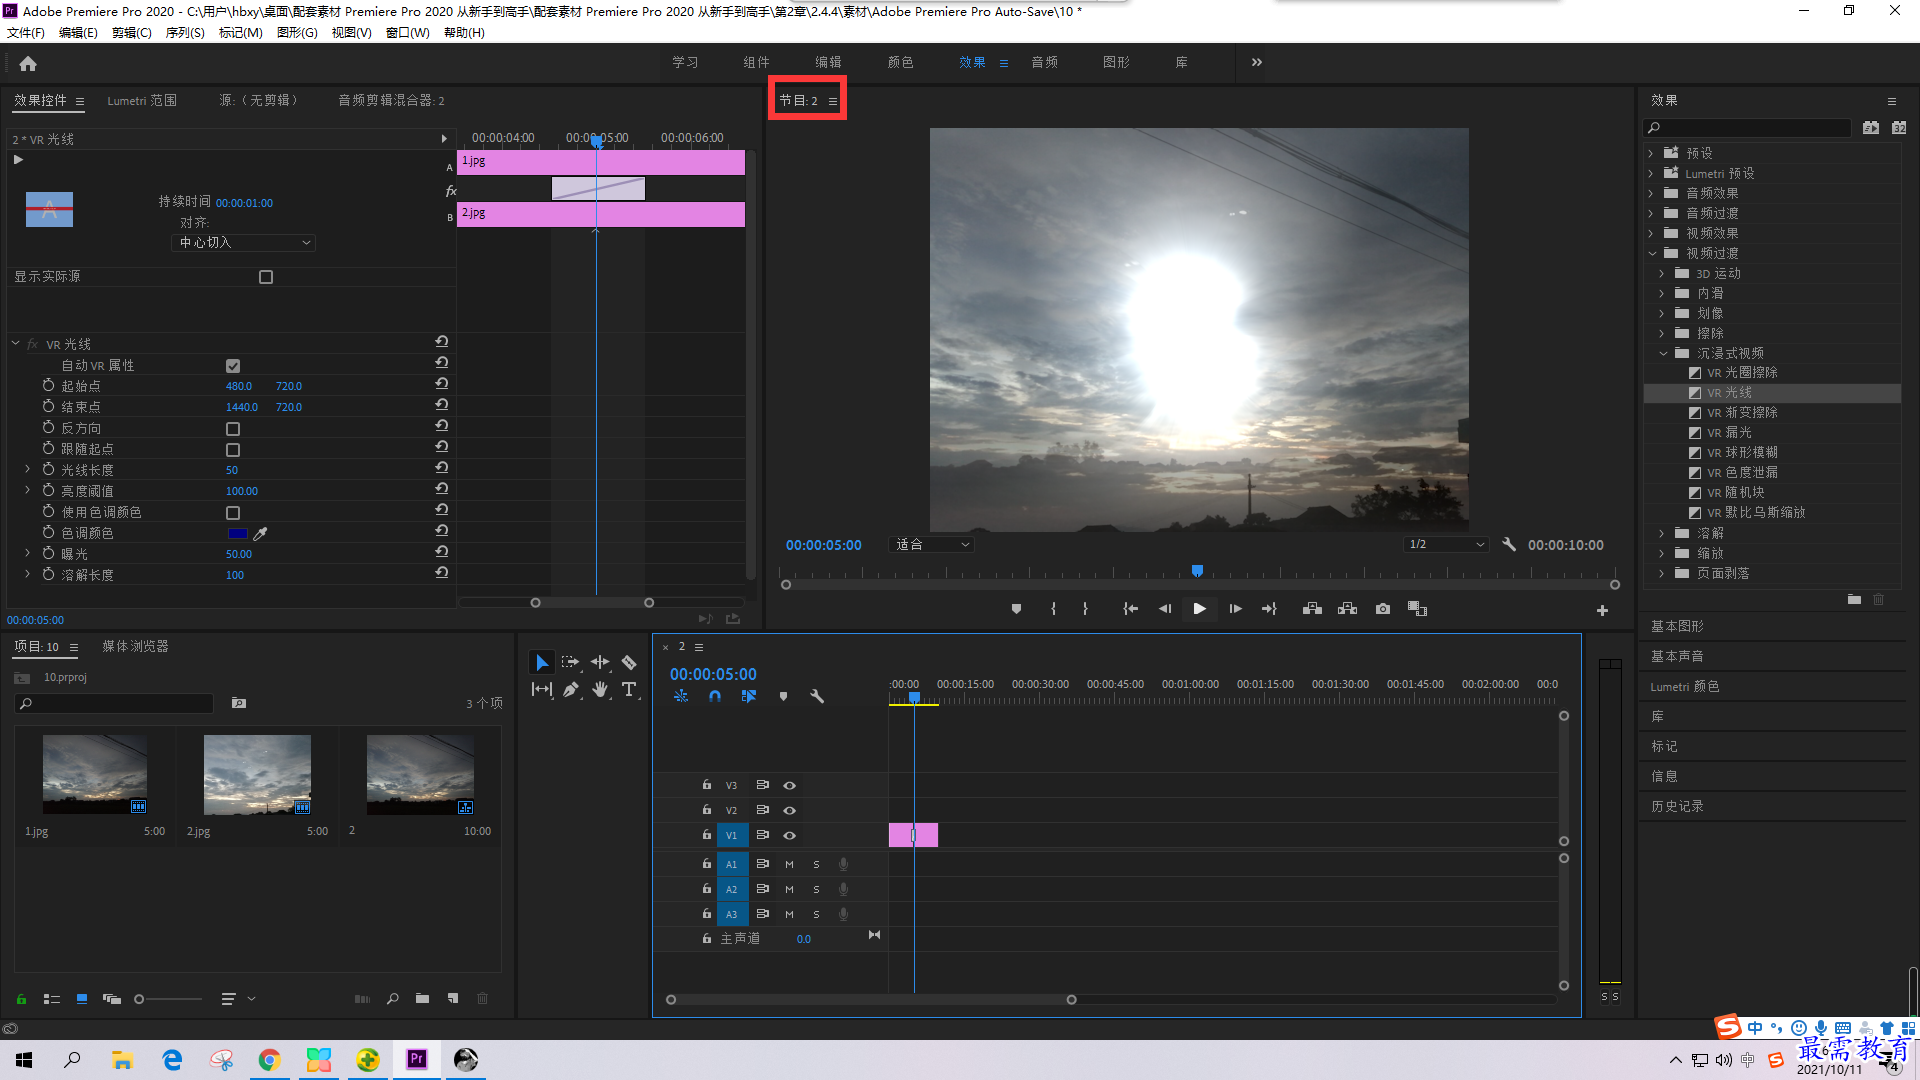The image size is (1920, 1080).
Task: Select the Slip tool
Action: pyautogui.click(x=541, y=689)
